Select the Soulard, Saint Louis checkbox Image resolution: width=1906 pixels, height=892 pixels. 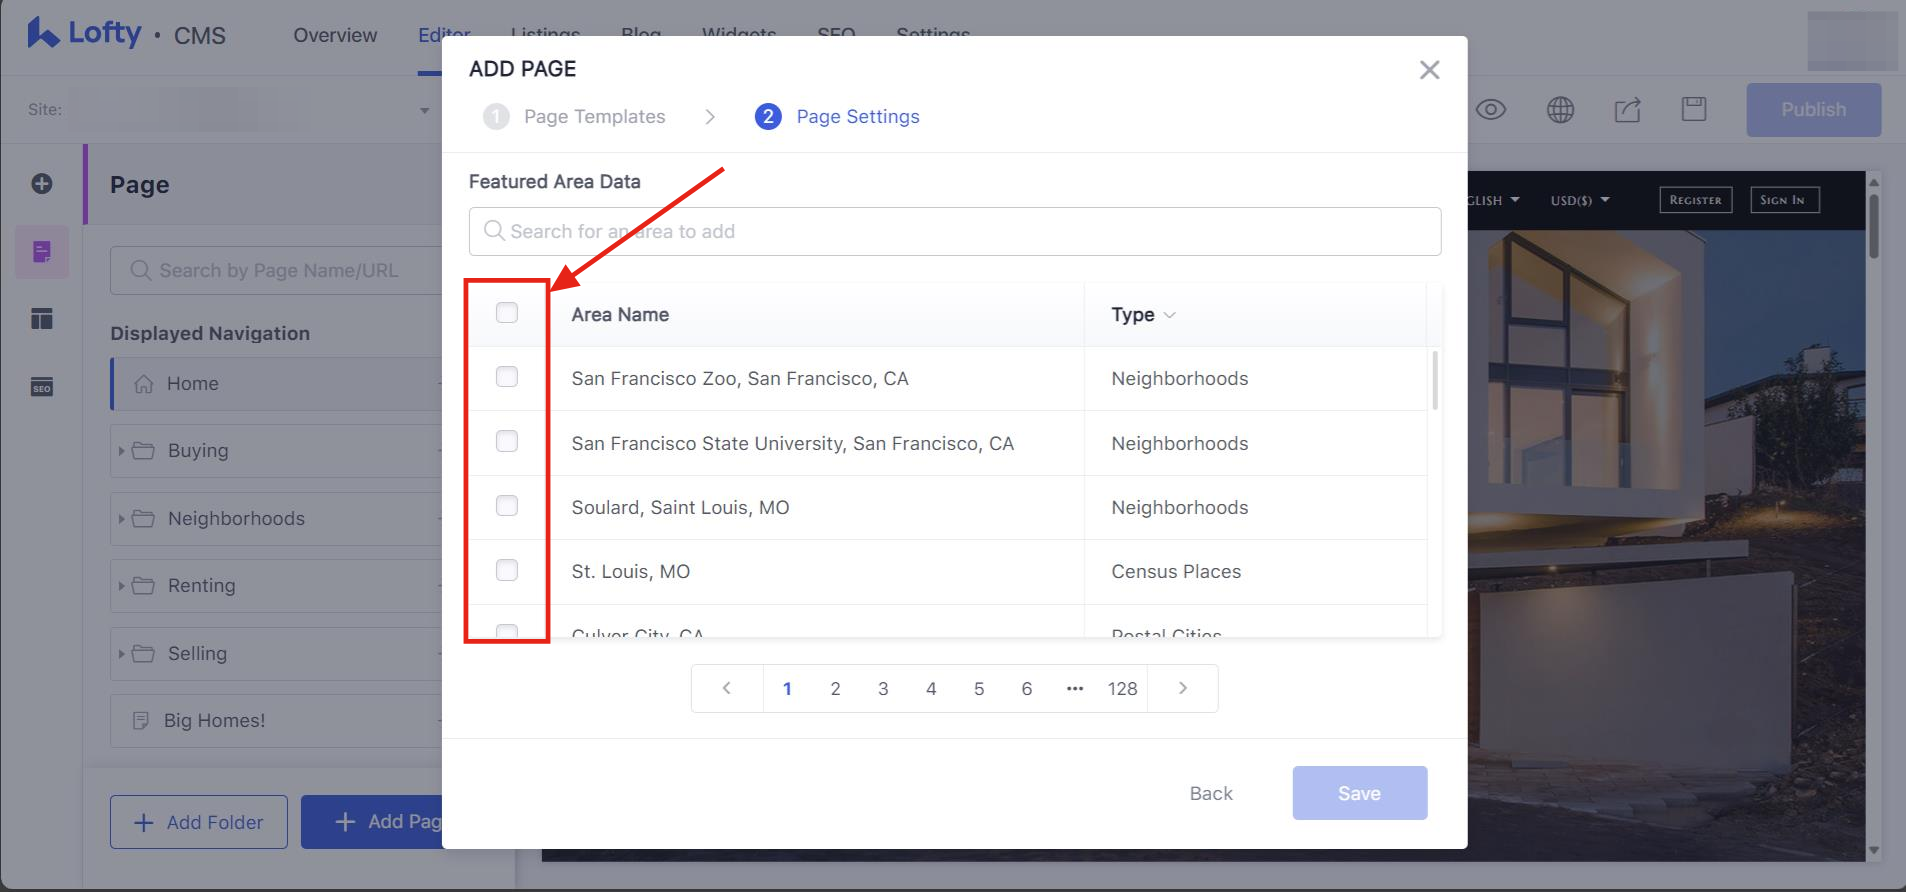(507, 506)
